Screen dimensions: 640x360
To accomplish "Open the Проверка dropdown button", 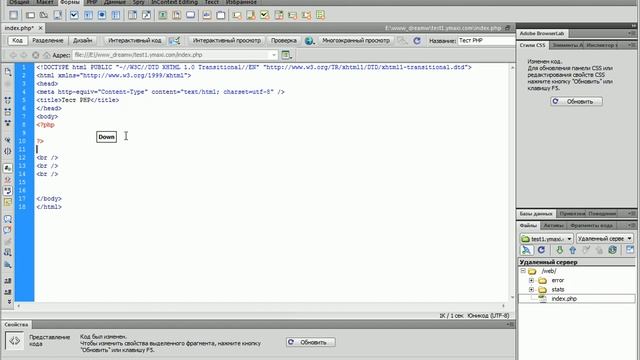I will point(284,40).
